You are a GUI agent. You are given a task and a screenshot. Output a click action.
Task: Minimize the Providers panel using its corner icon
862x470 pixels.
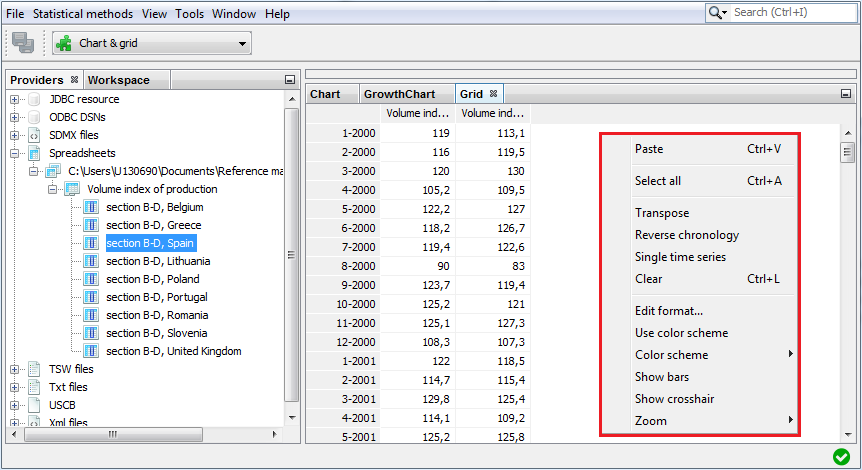[x=290, y=80]
